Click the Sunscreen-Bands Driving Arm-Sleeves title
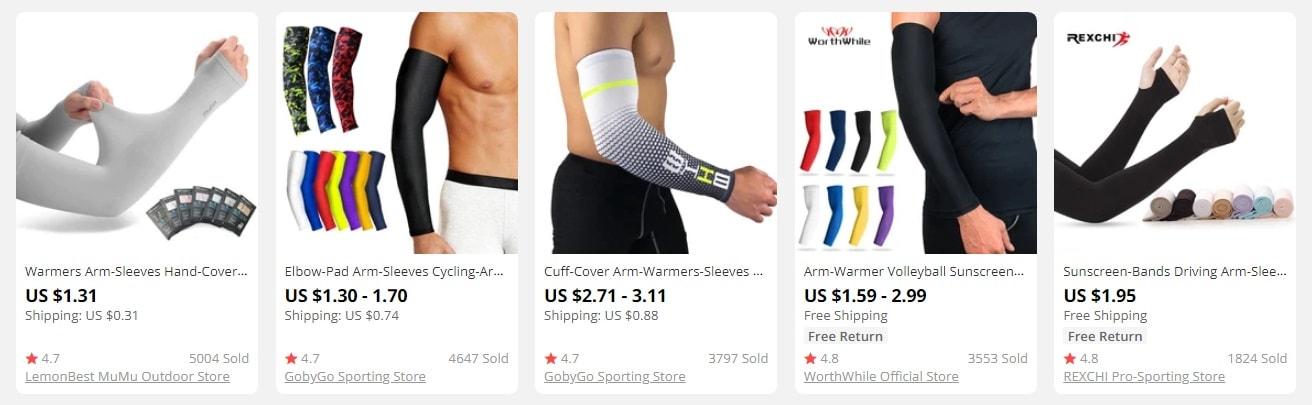1312x405 pixels. point(1174,271)
